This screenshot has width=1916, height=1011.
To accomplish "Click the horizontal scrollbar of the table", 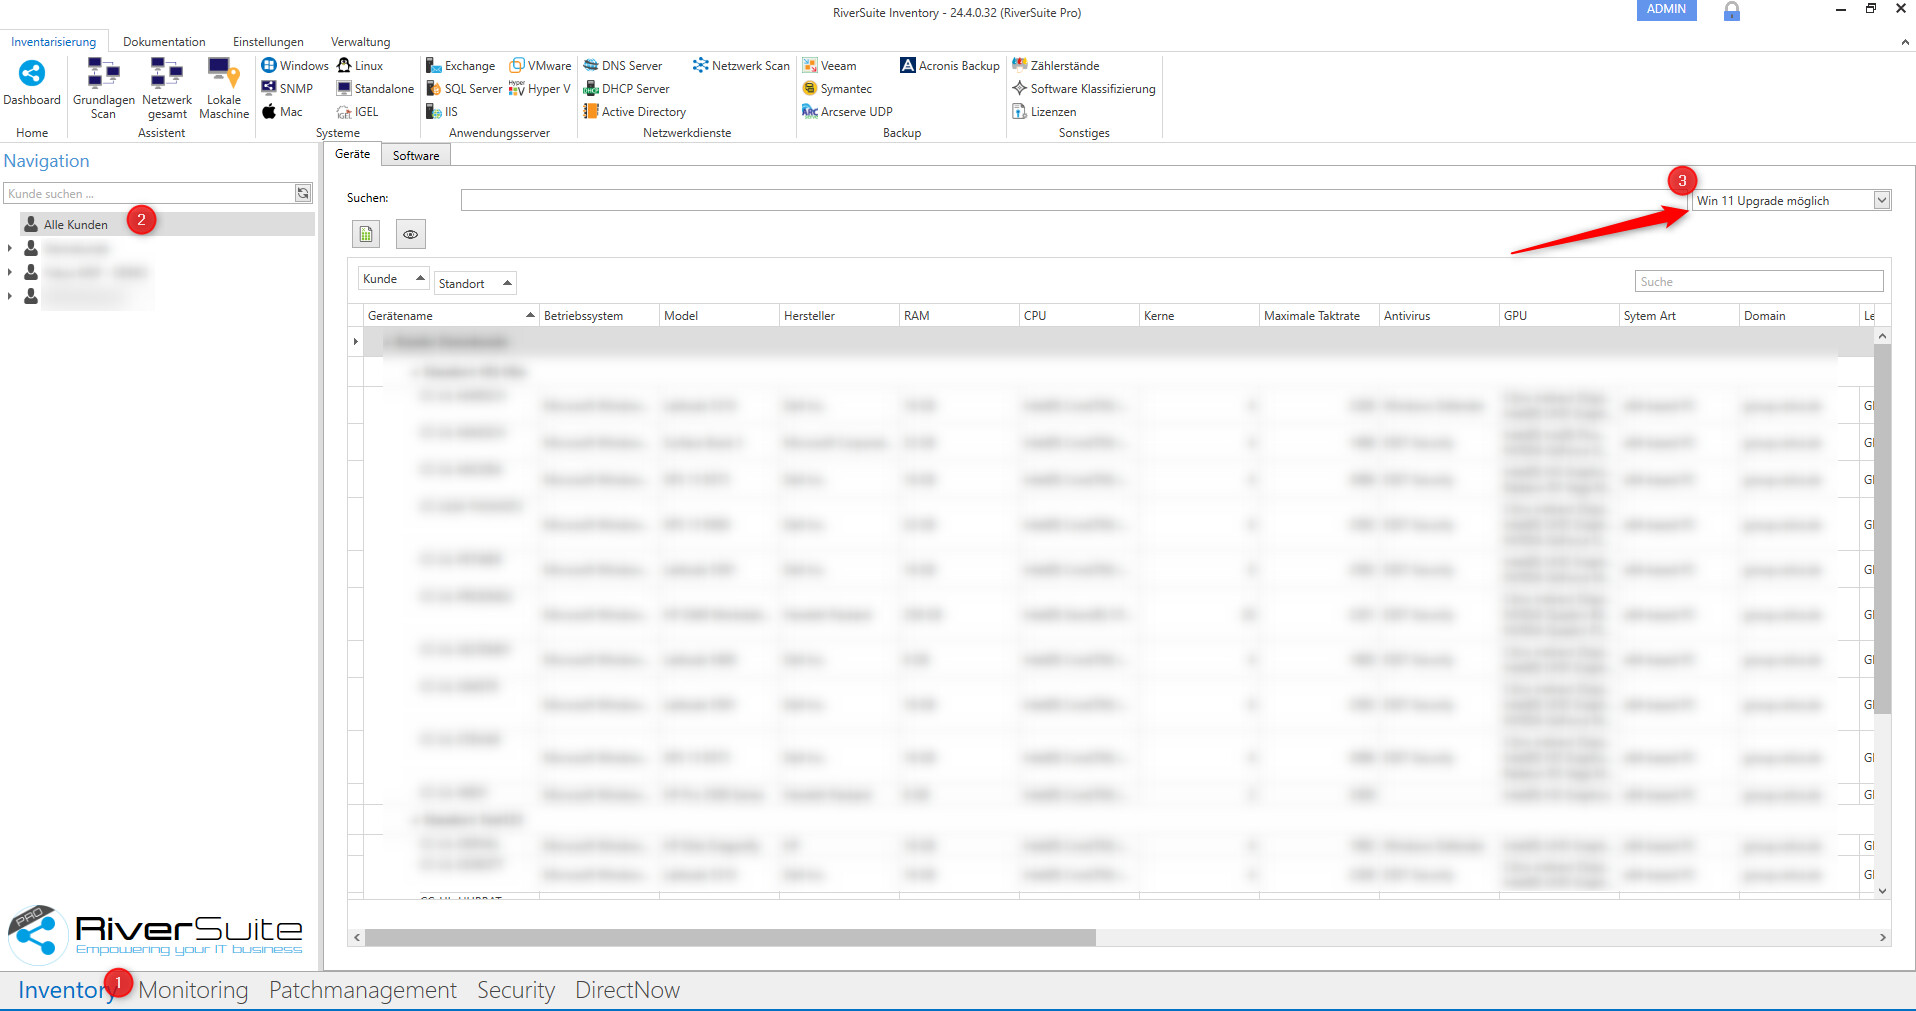I will 730,938.
